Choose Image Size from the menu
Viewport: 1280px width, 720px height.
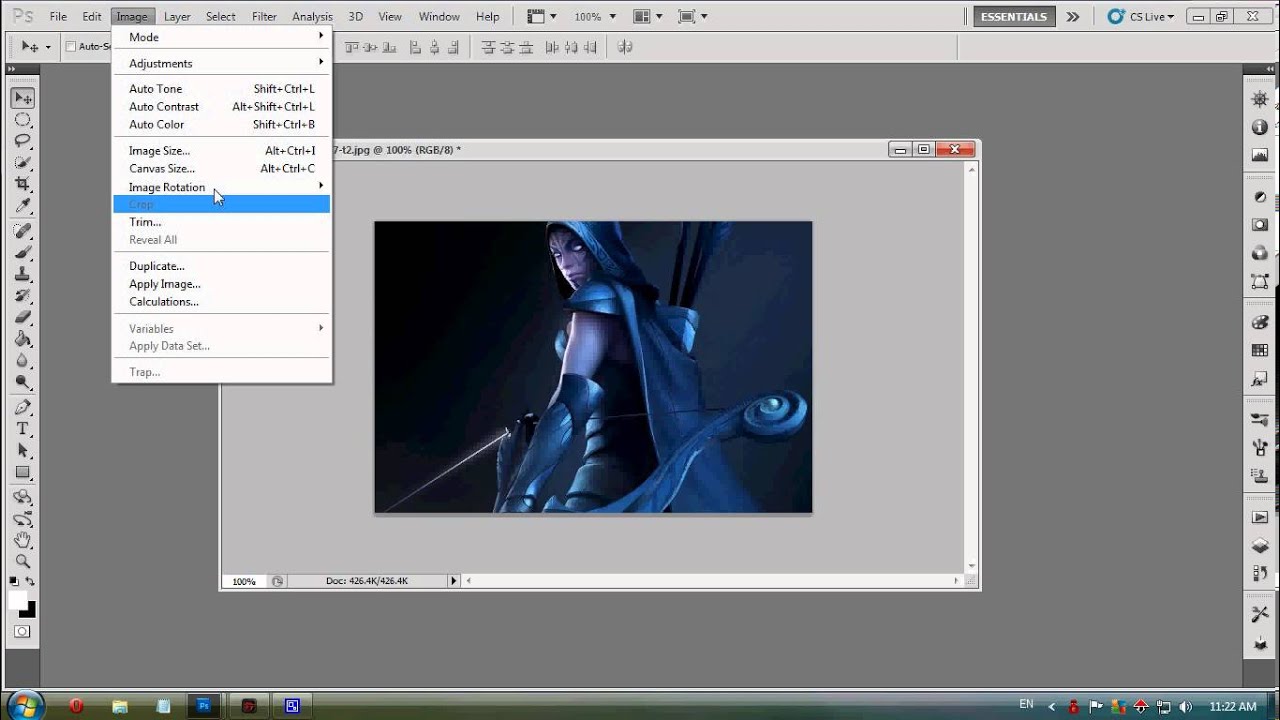coord(221,151)
